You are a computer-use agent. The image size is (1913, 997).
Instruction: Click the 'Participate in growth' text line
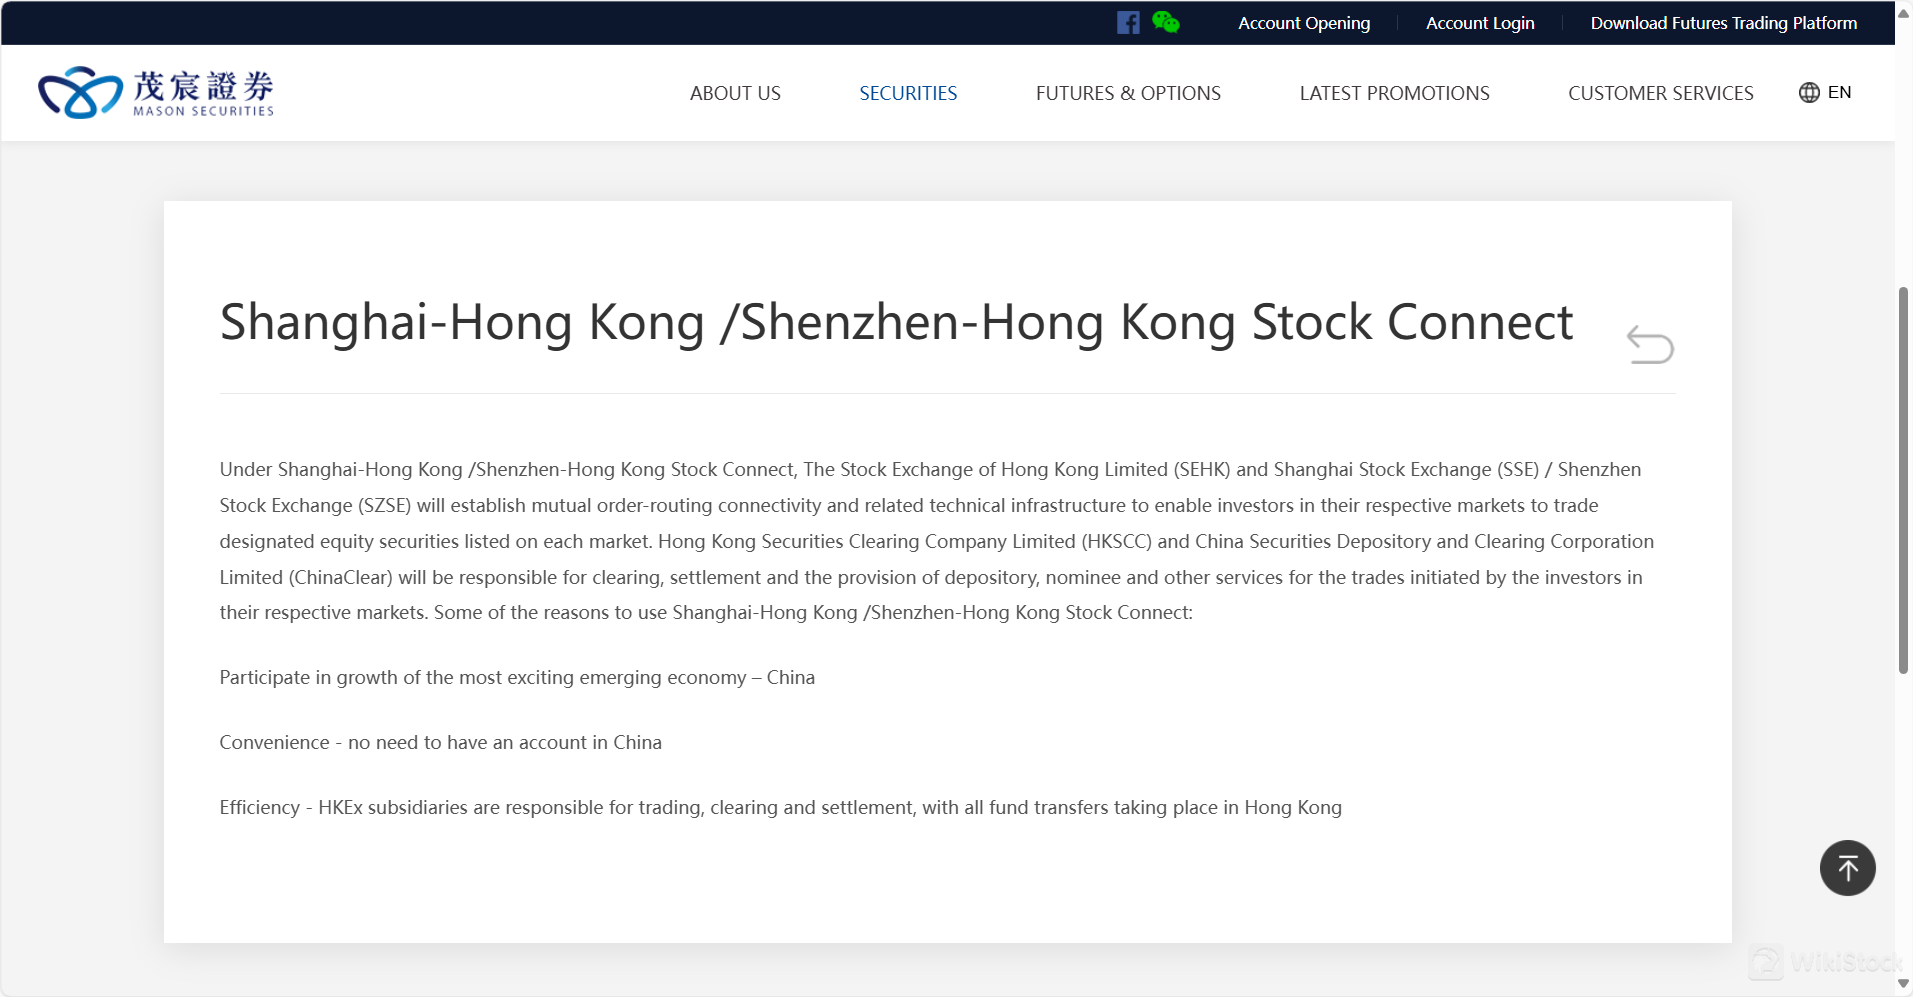(x=517, y=678)
